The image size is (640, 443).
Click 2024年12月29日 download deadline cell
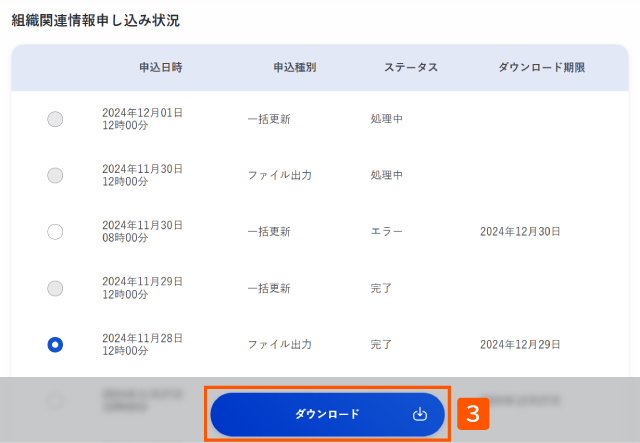520,345
